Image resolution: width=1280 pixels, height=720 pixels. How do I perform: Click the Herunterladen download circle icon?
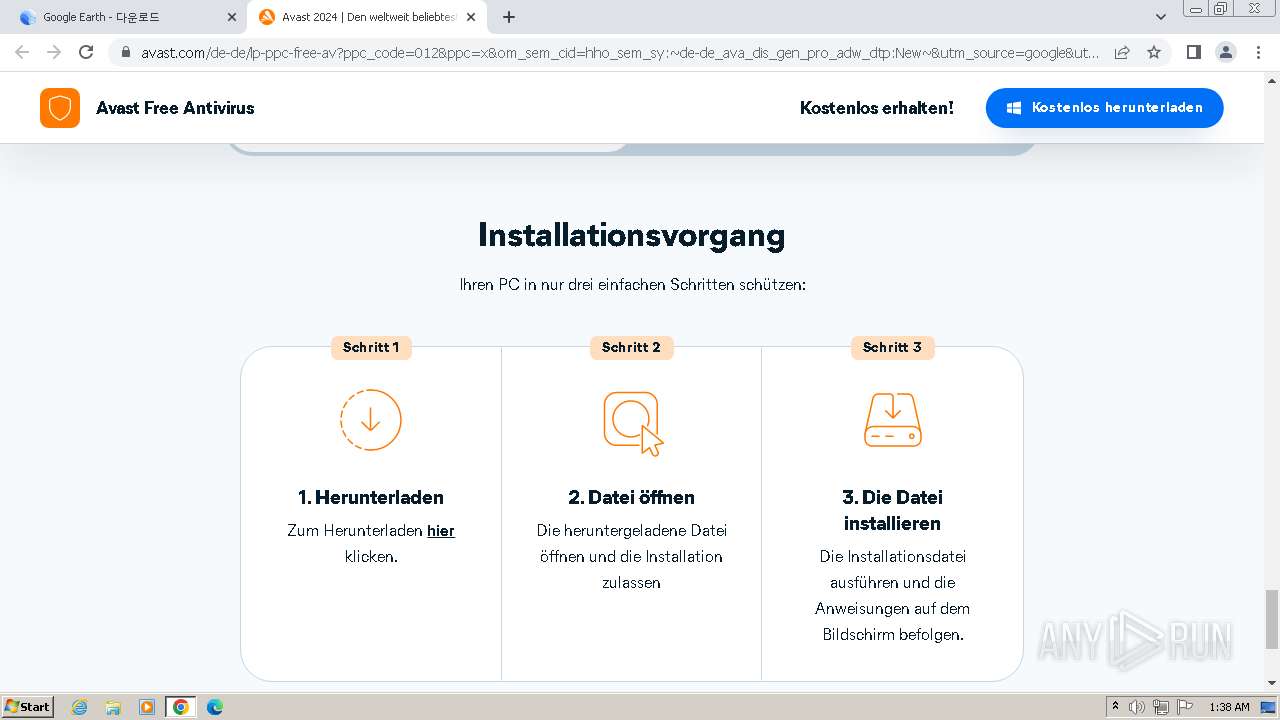click(371, 420)
